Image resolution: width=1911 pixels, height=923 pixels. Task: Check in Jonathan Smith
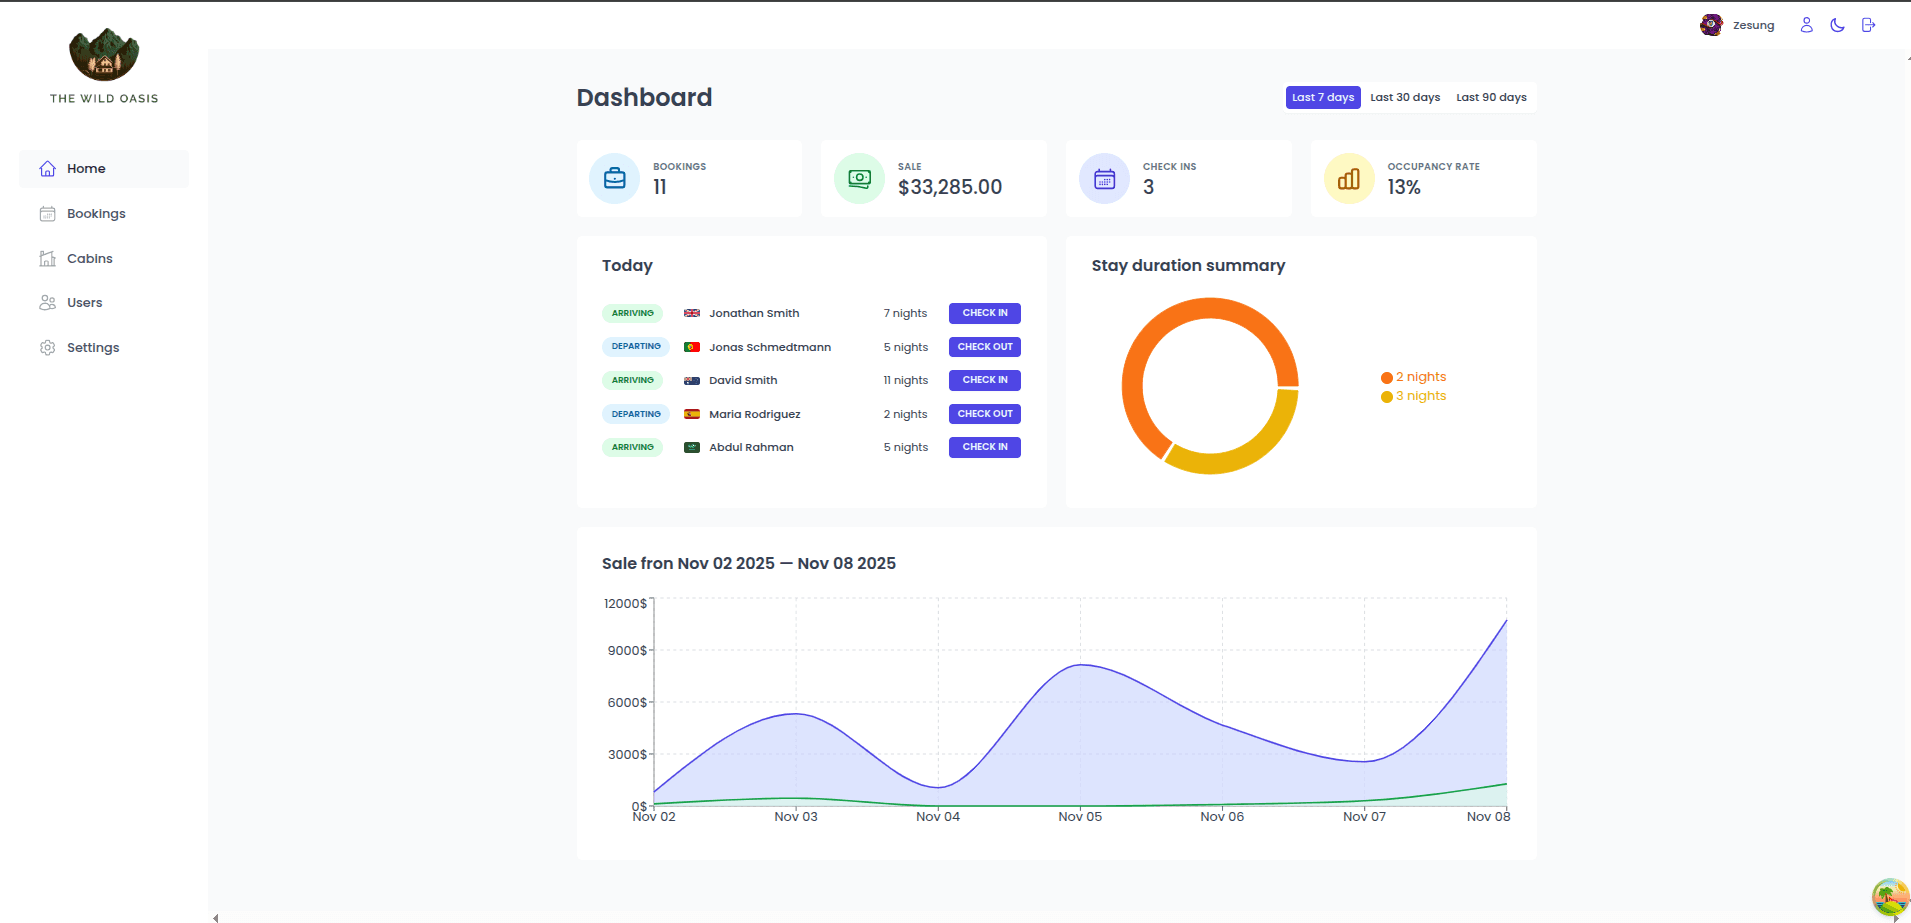tap(985, 313)
